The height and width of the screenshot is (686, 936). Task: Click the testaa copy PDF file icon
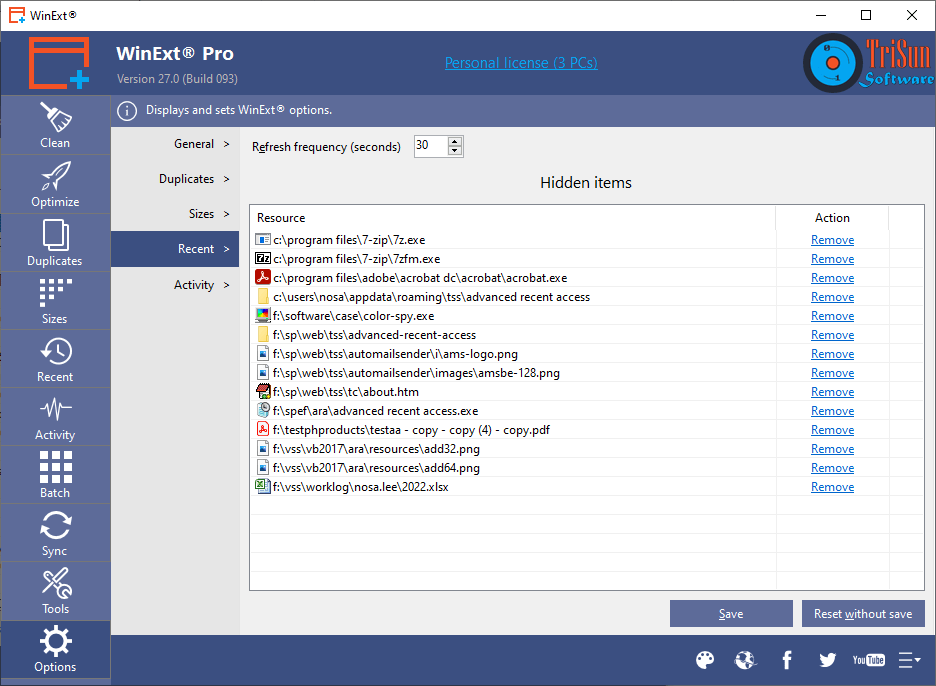point(263,429)
